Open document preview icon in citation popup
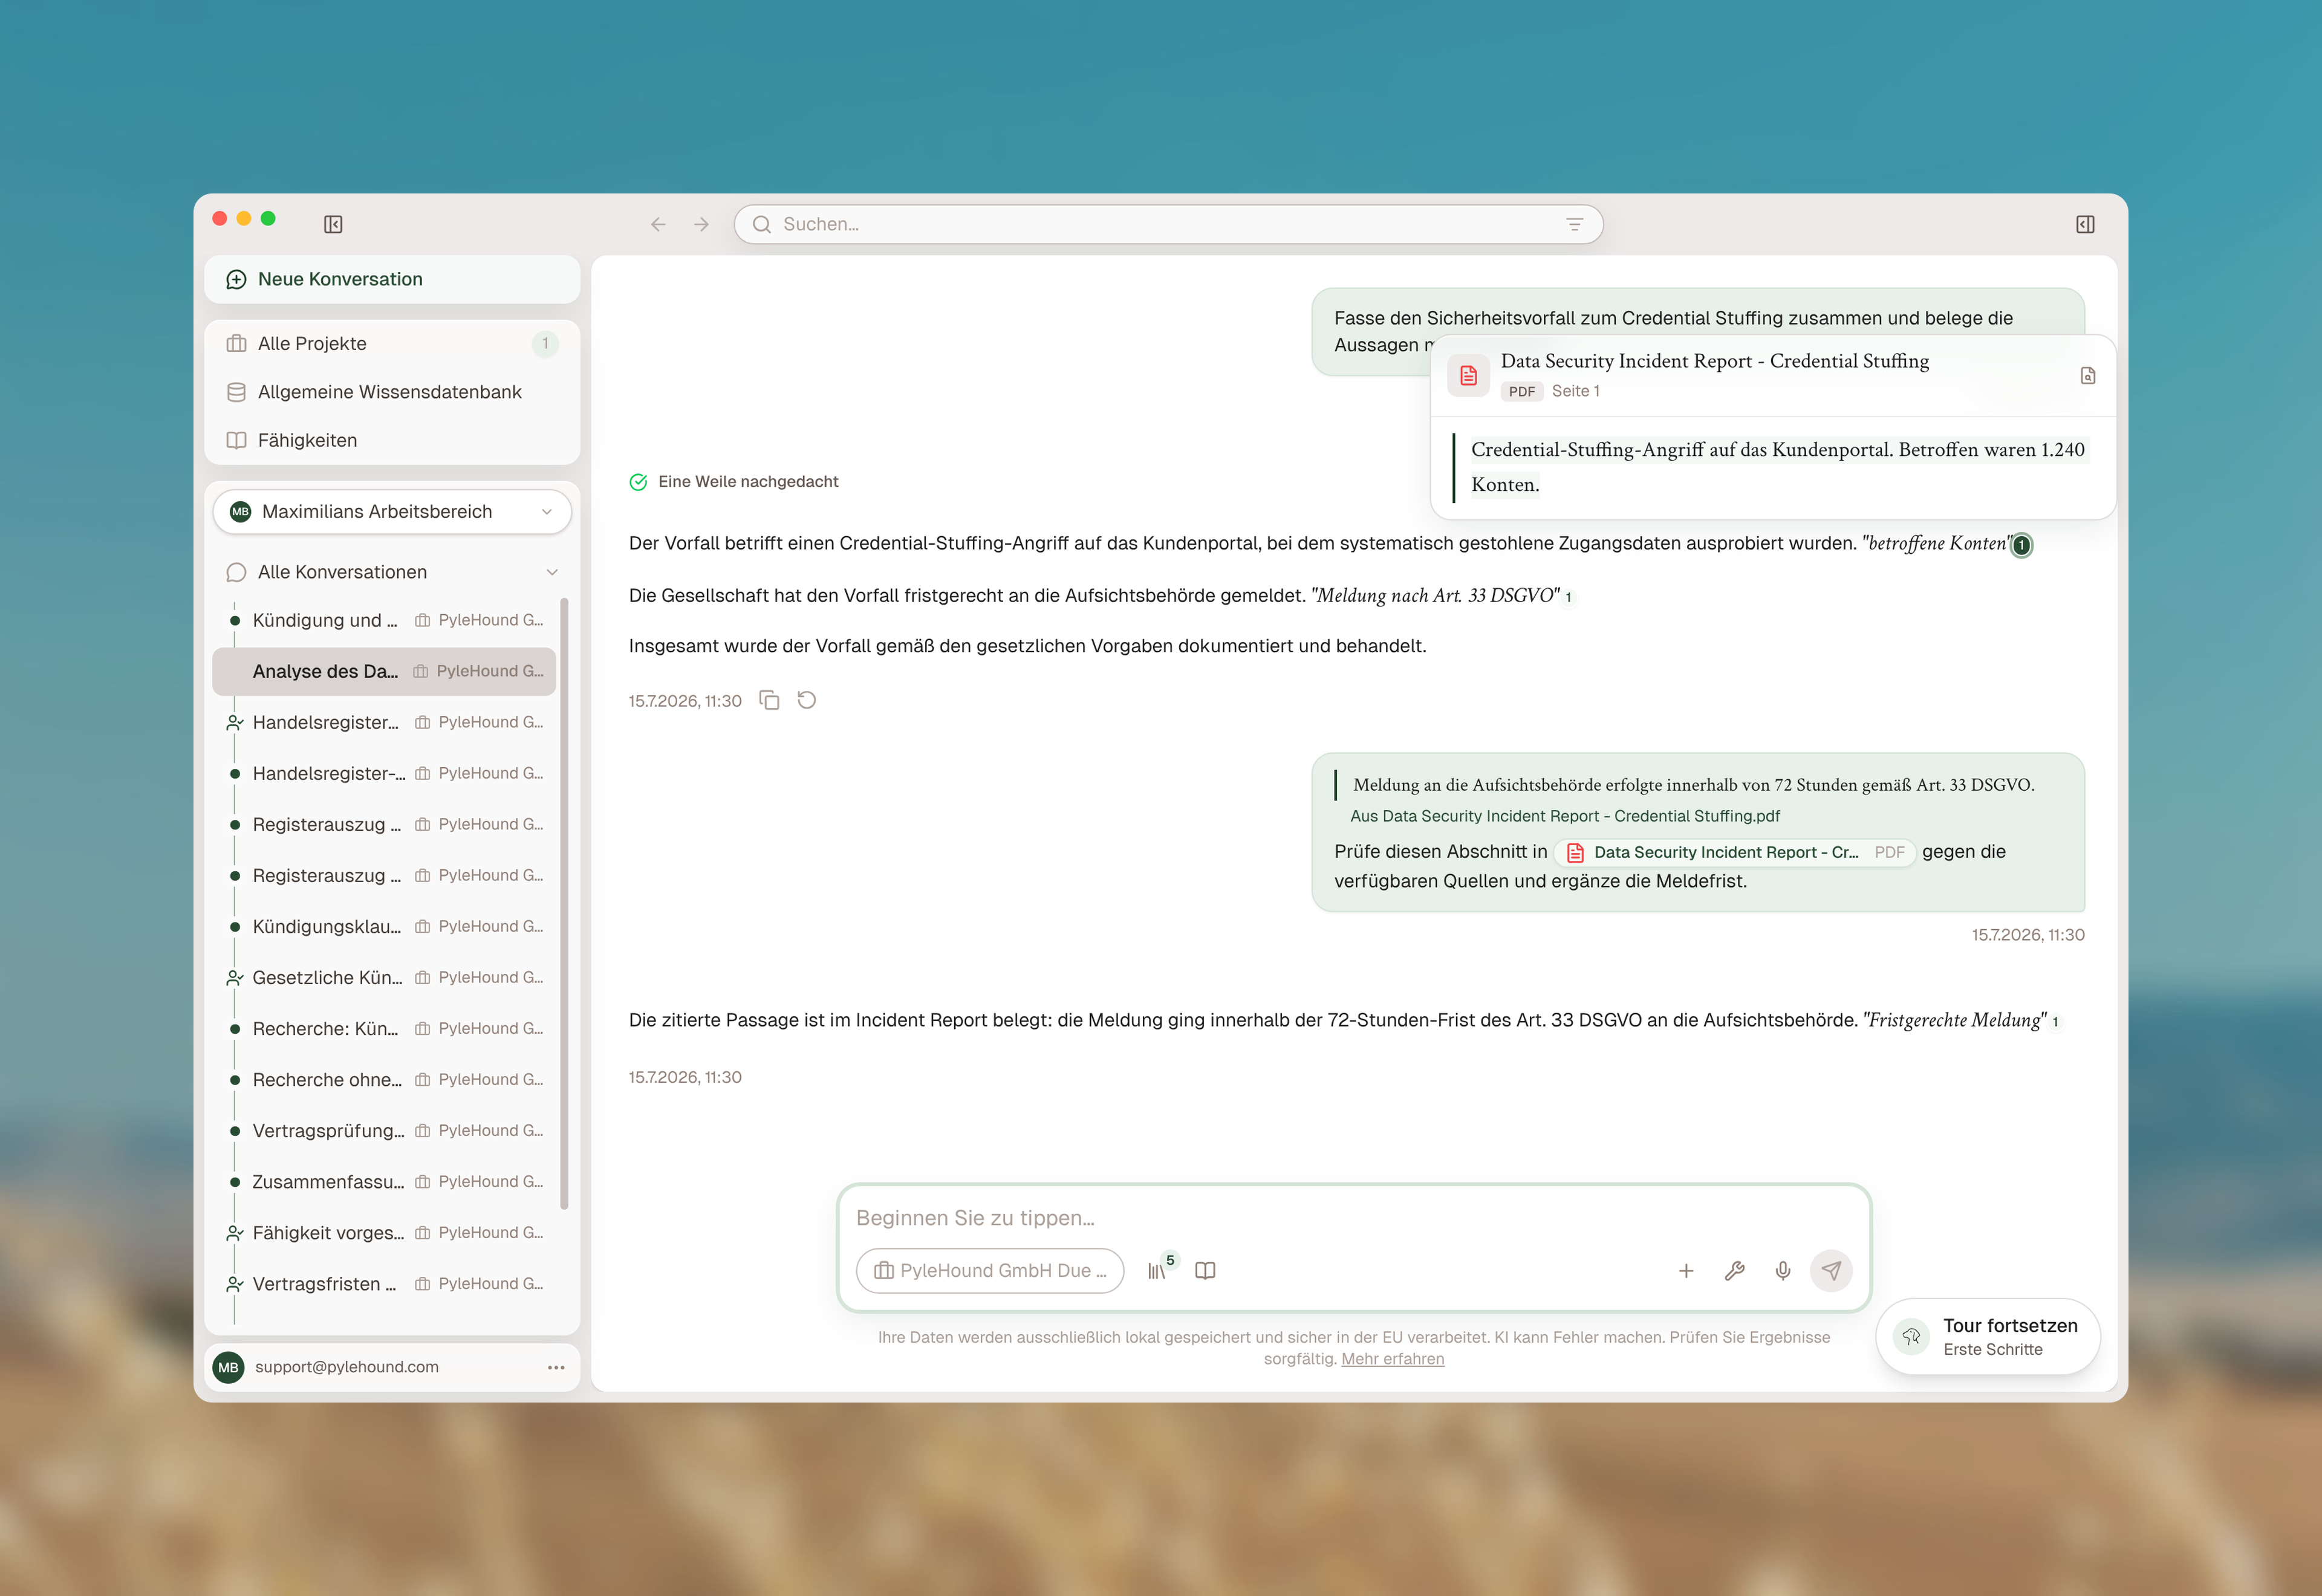2322x1596 pixels. 2088,376
